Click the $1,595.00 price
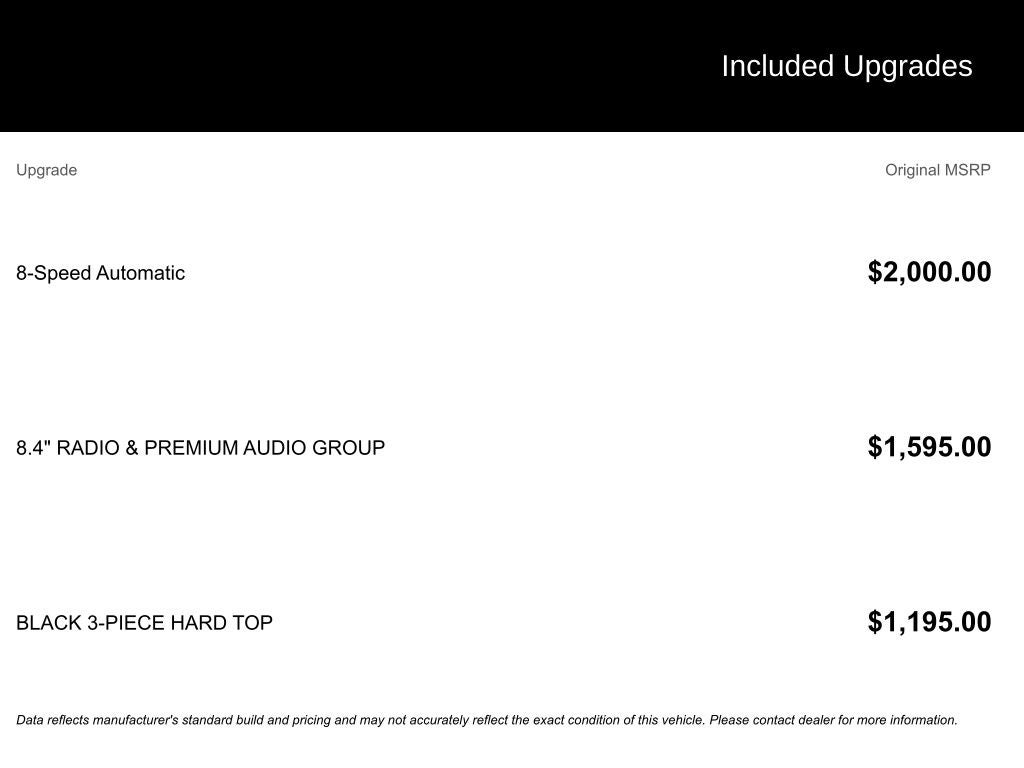The image size is (1024, 768). (929, 447)
